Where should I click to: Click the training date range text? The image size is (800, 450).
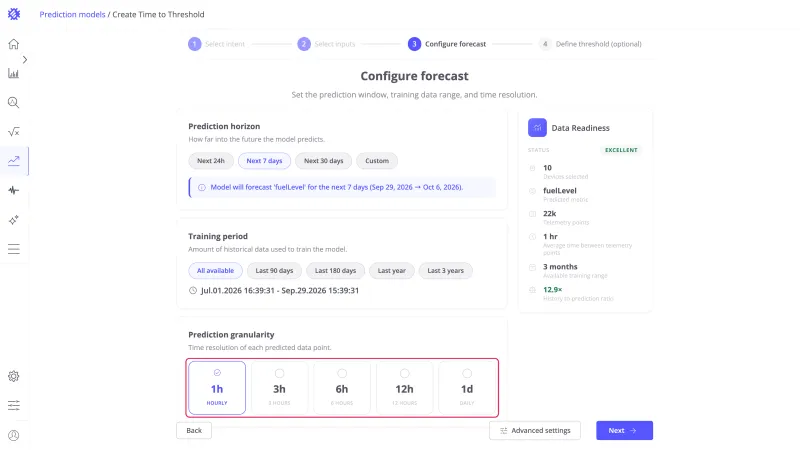click(x=280, y=291)
